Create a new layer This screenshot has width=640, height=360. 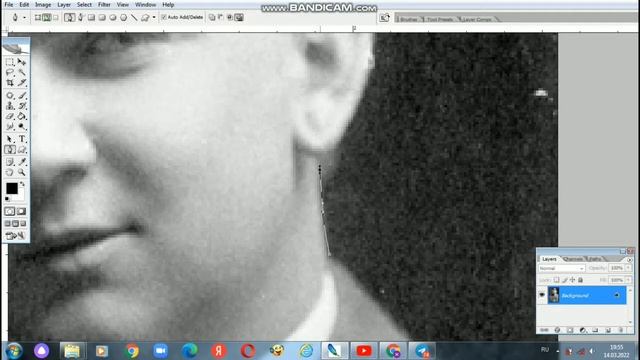coord(608,330)
